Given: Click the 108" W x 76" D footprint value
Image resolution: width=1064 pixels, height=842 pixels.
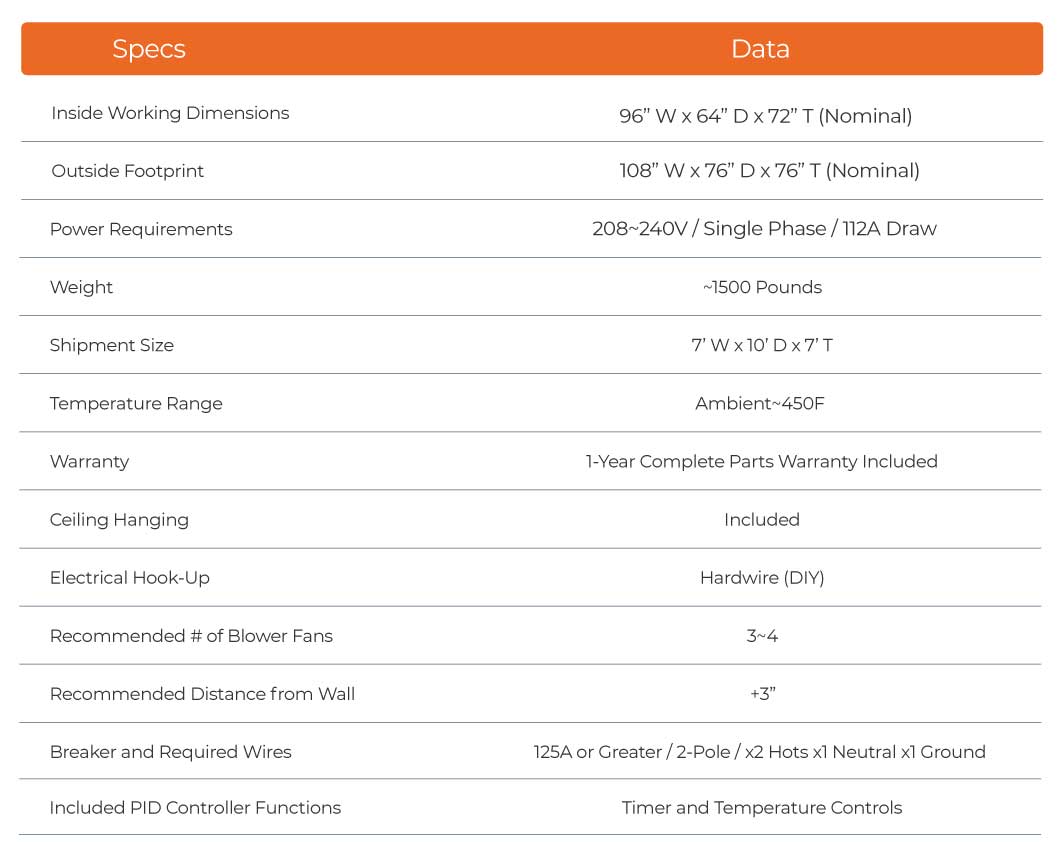Looking at the screenshot, I should pos(769,171).
